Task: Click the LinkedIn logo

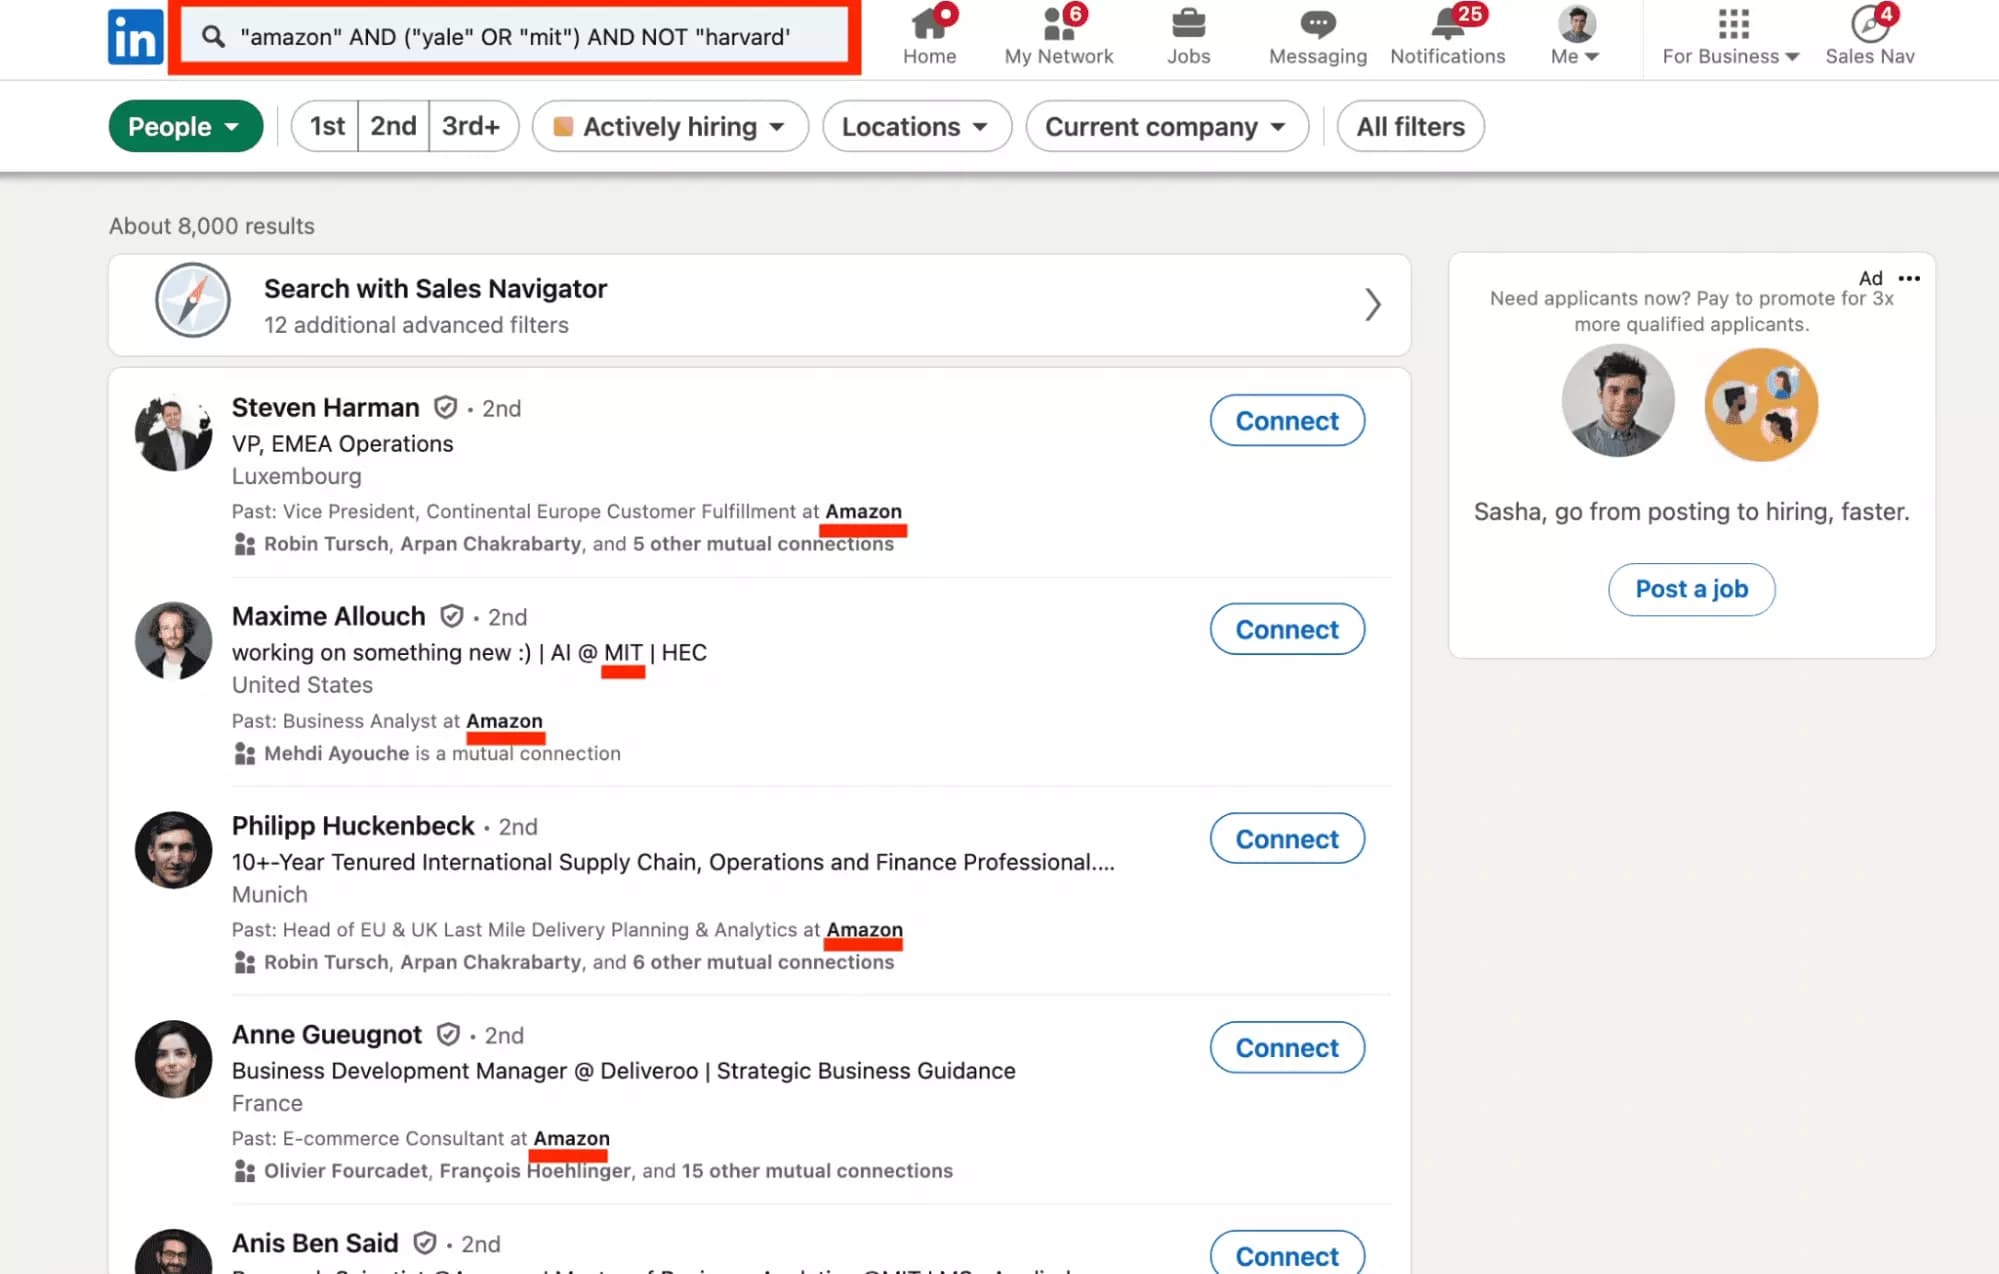Action: [x=135, y=36]
